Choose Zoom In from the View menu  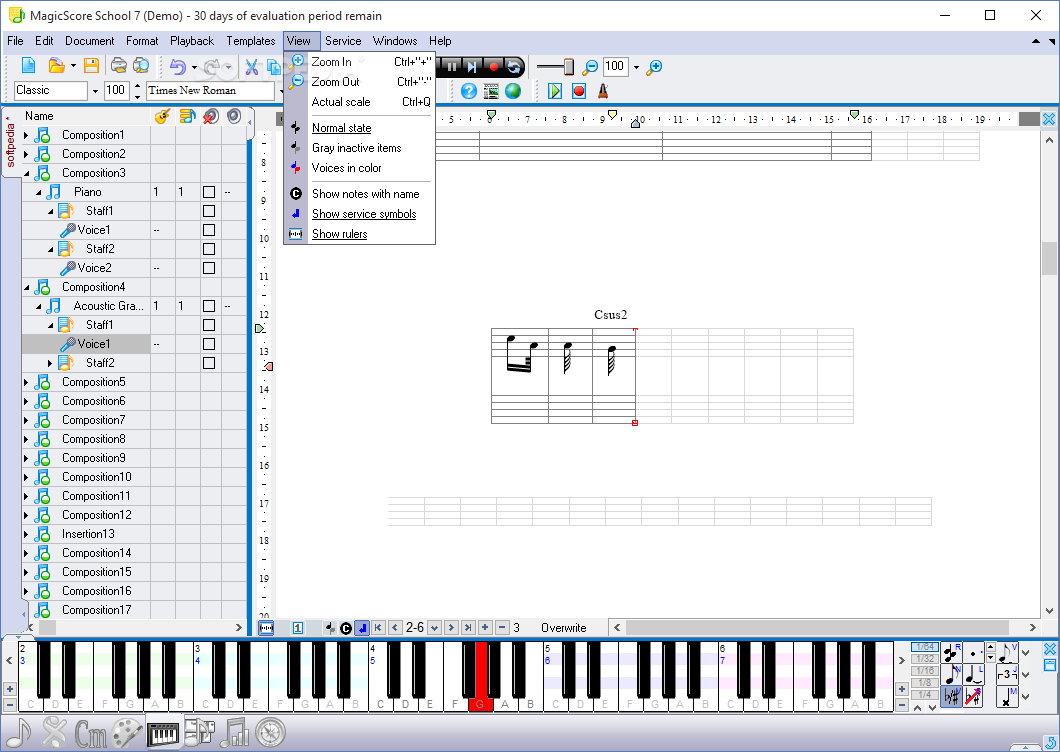359,62
